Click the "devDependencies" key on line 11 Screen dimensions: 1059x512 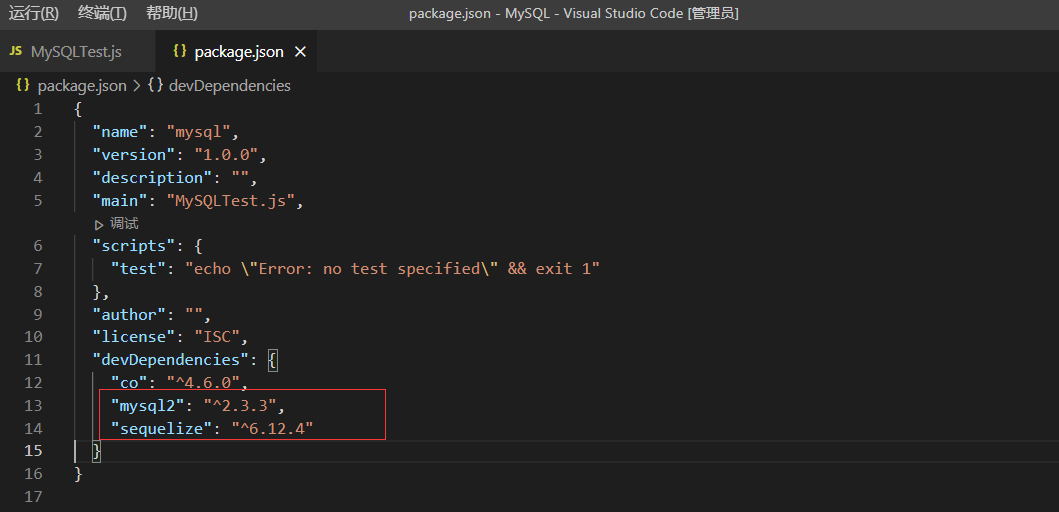(x=171, y=359)
